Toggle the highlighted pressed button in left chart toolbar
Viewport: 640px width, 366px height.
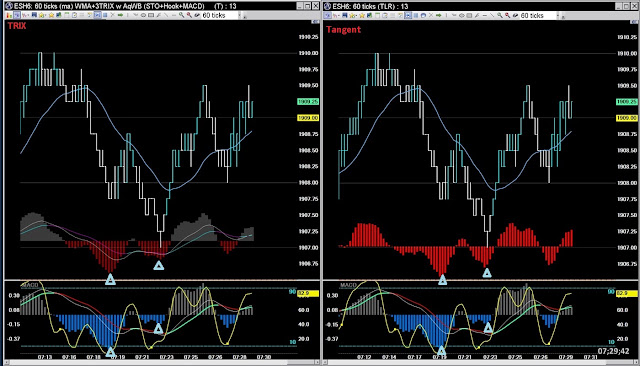click(x=97, y=15)
